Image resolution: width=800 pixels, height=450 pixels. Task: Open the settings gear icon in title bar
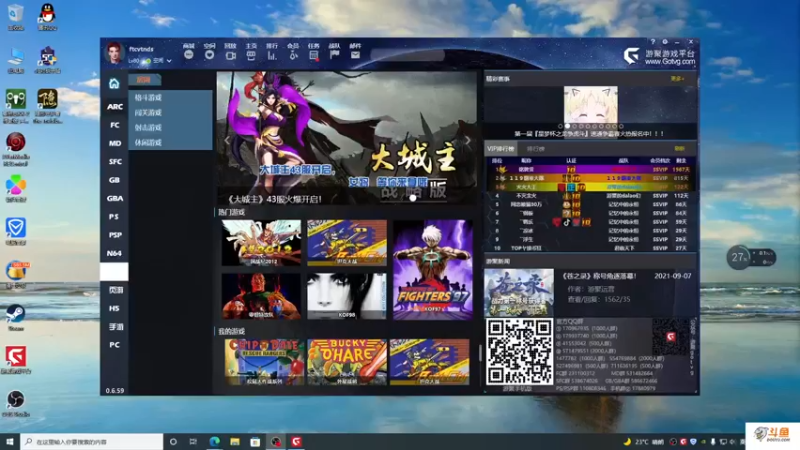665,42
